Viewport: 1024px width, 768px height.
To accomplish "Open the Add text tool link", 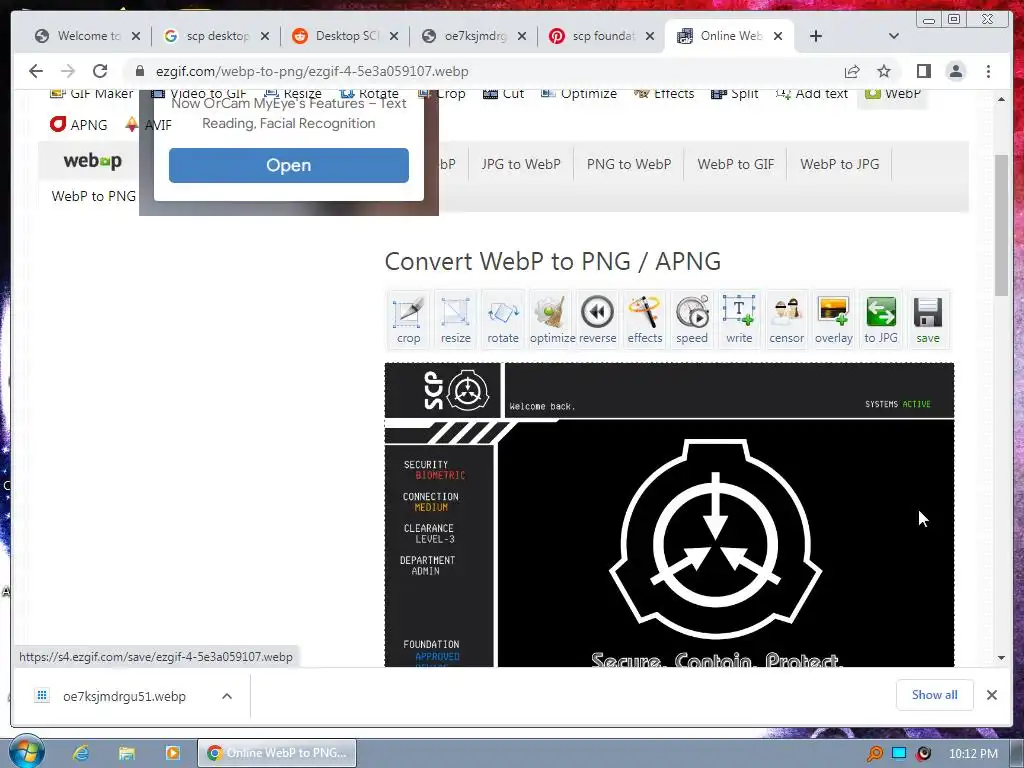I will tap(812, 94).
